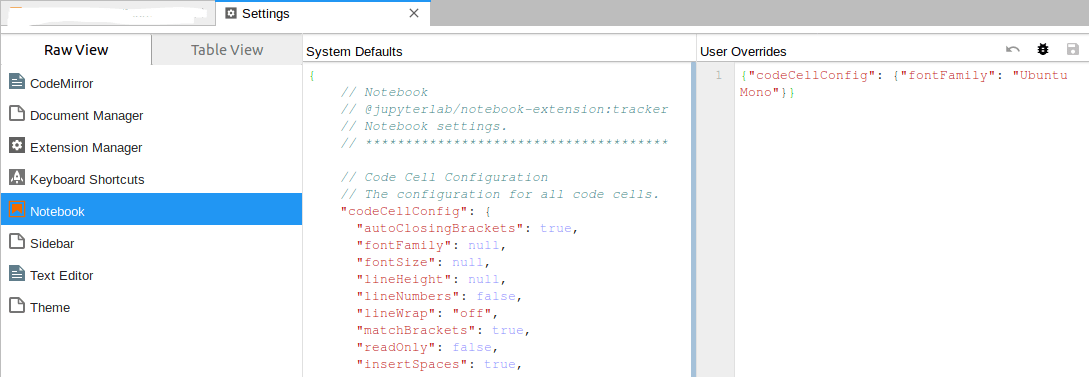
Task: Click the orange Notebook icon
Action: [x=17, y=210]
